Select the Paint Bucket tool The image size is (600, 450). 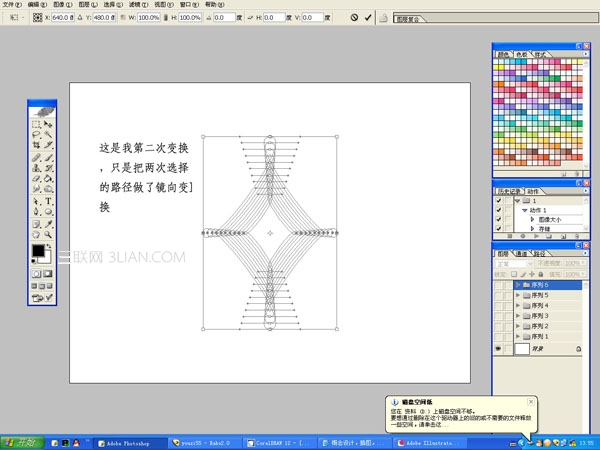click(48, 178)
